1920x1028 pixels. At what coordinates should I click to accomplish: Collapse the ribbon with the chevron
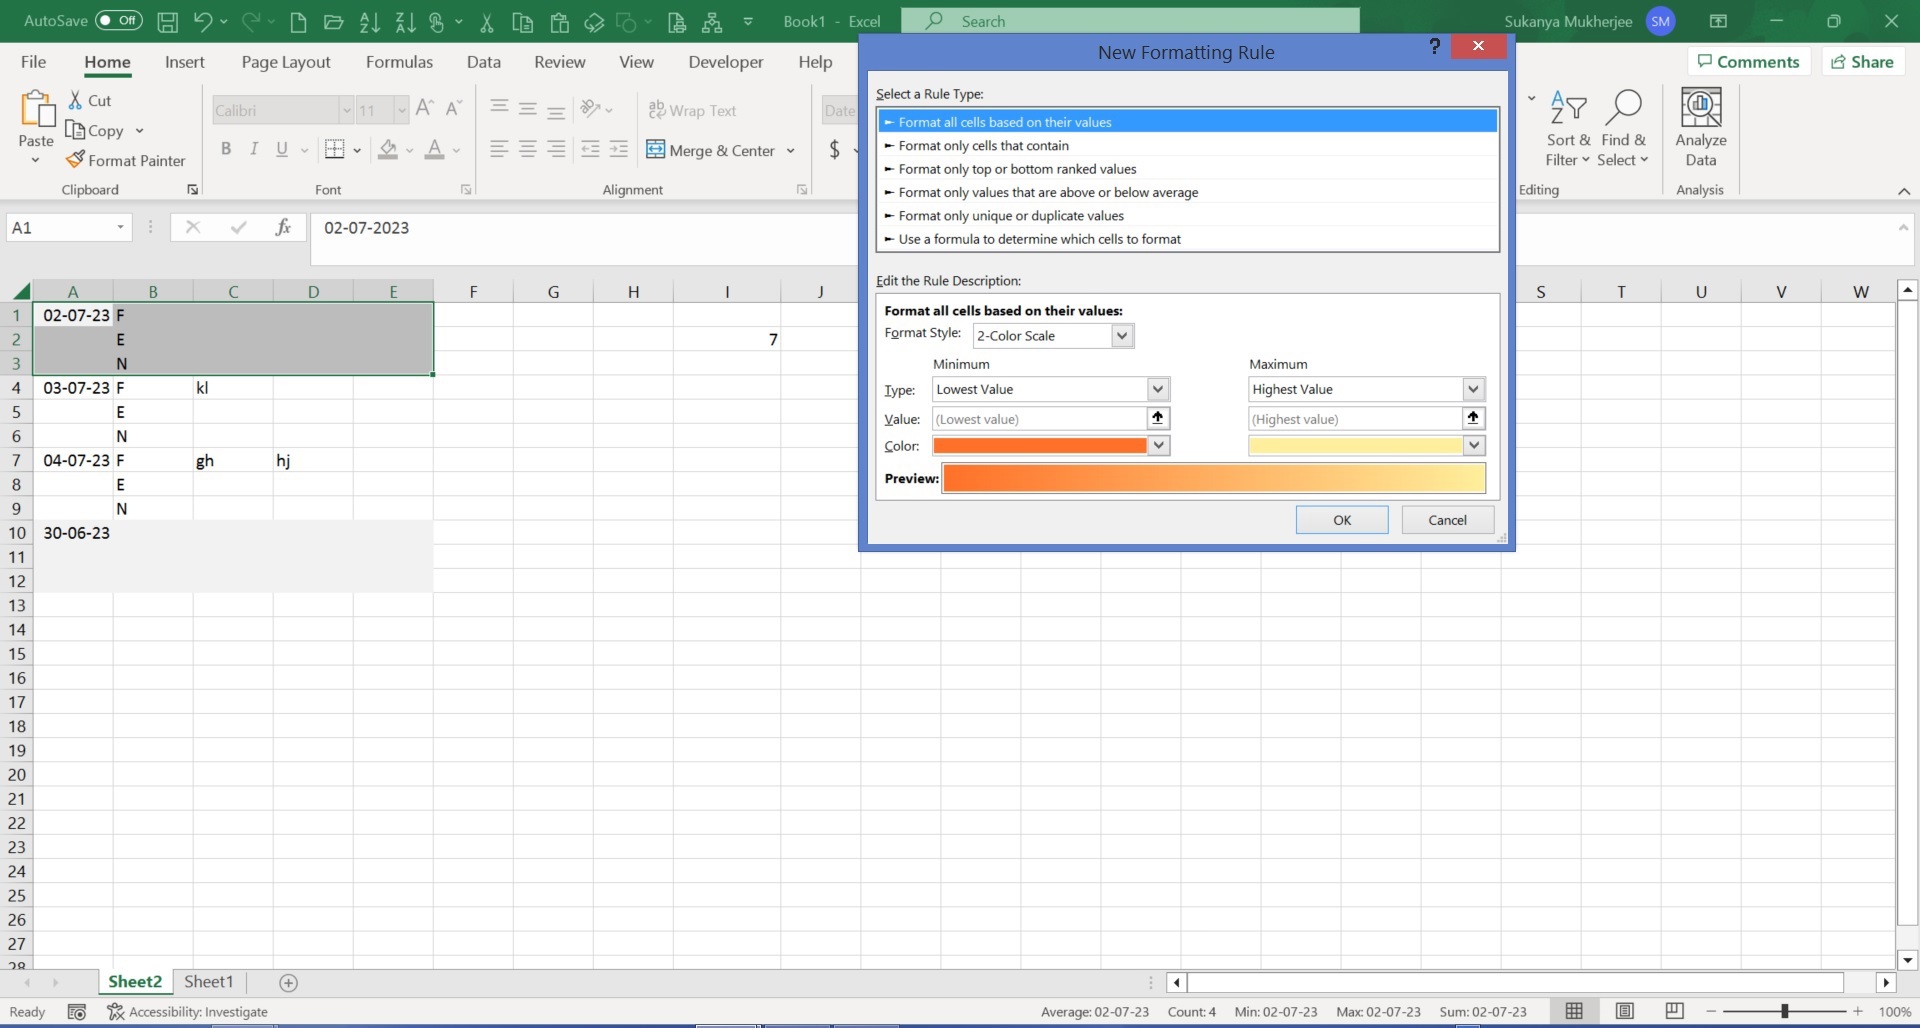(1904, 191)
